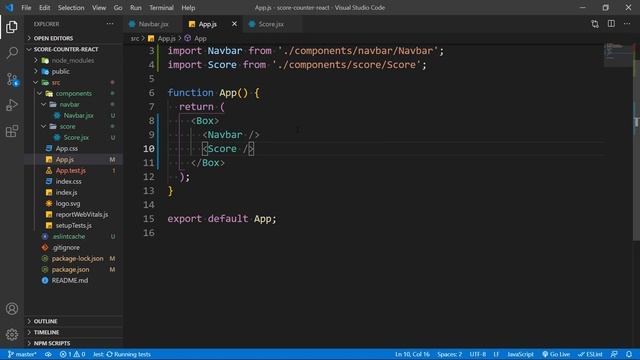
Task: Open the Edit menu
Action: 44,8
